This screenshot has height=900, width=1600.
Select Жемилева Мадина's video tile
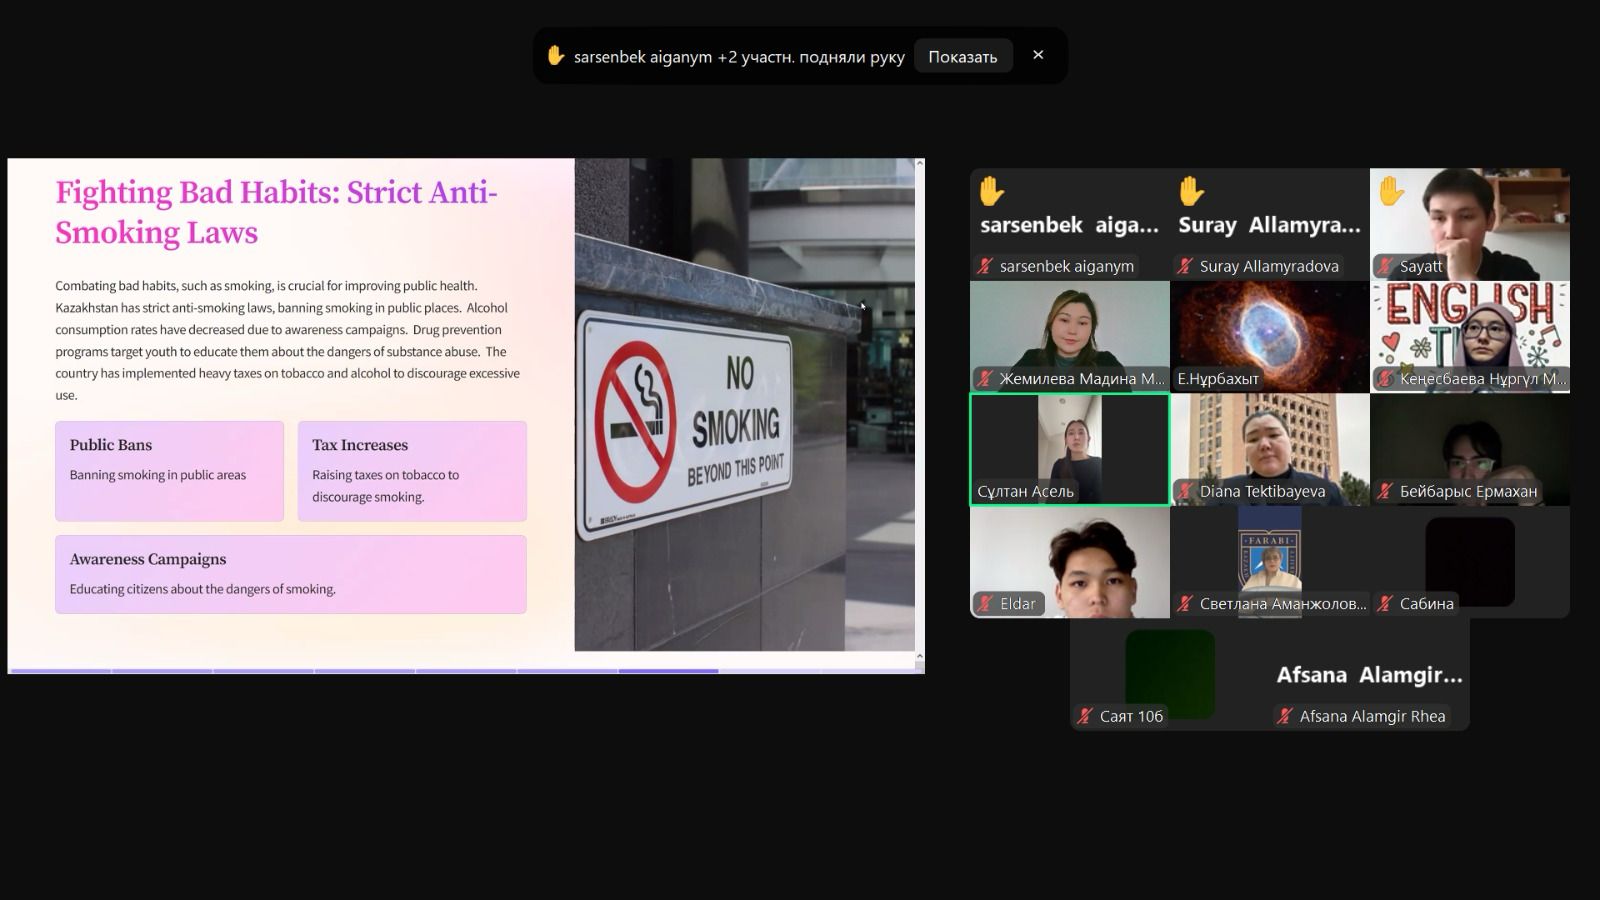pyautogui.click(x=1070, y=337)
